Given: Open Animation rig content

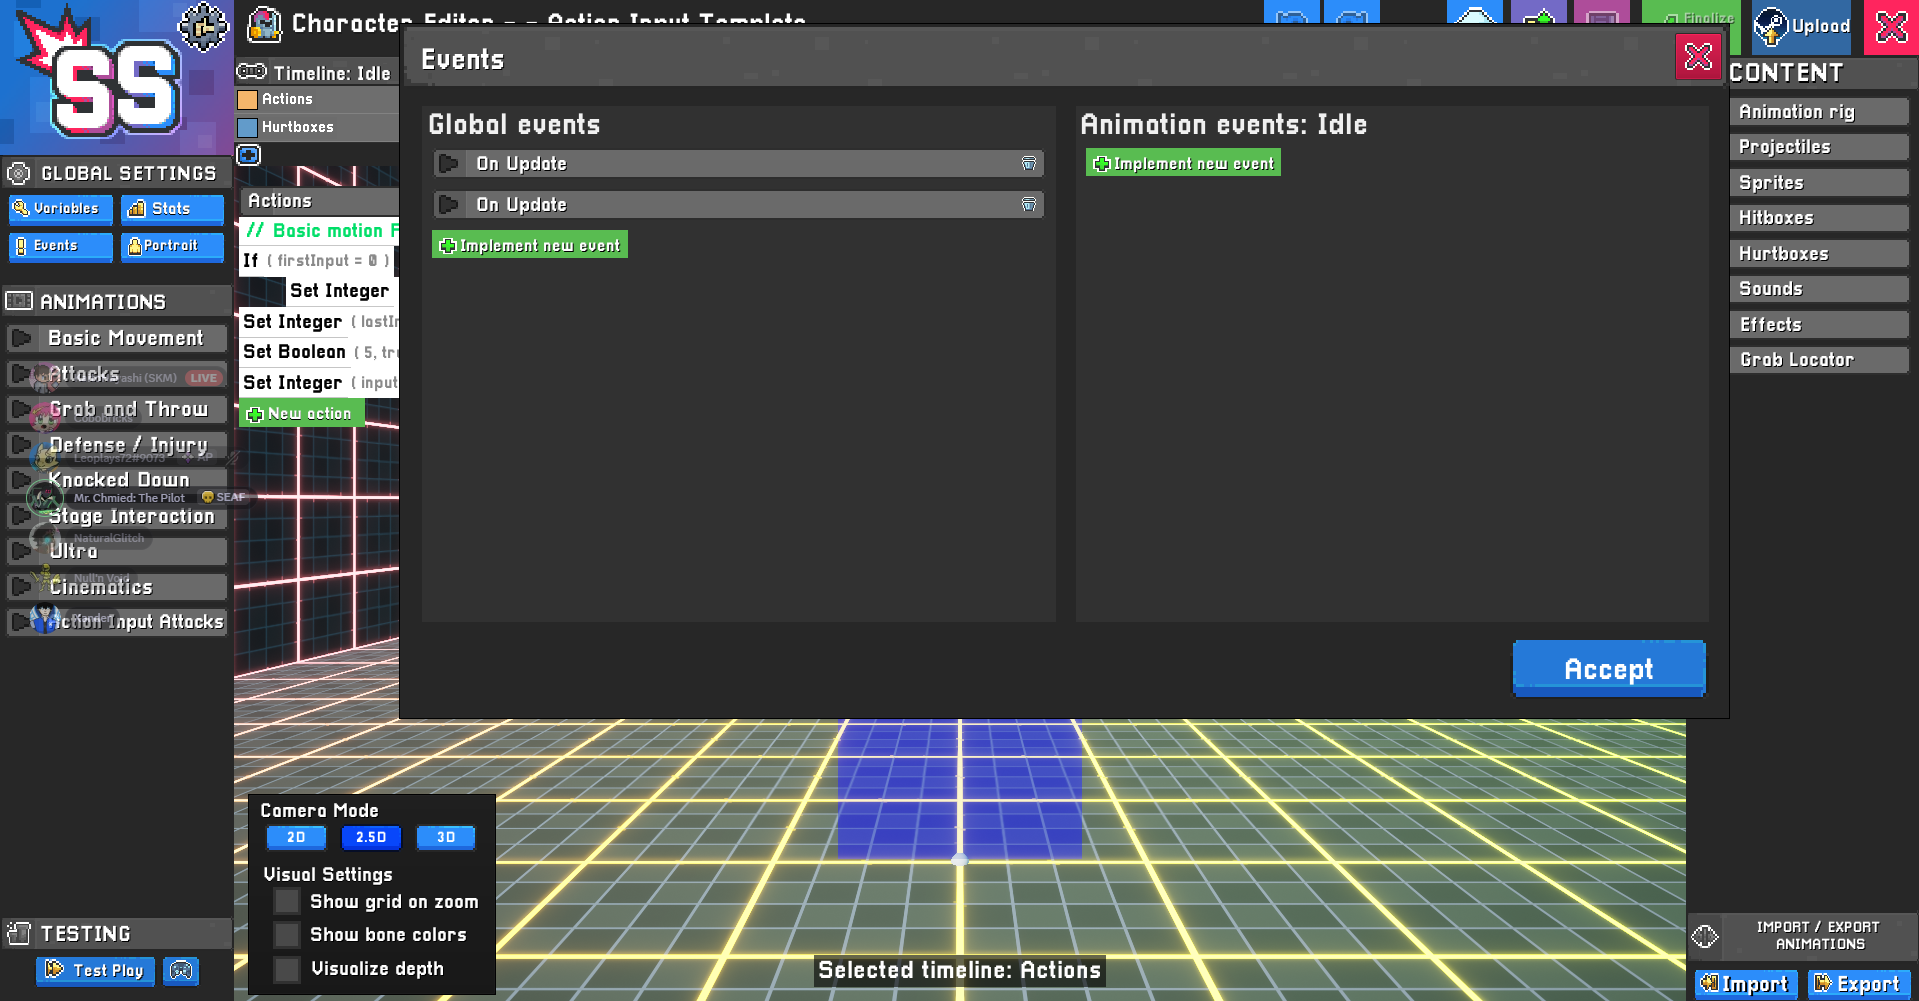Looking at the screenshot, I should 1819,112.
